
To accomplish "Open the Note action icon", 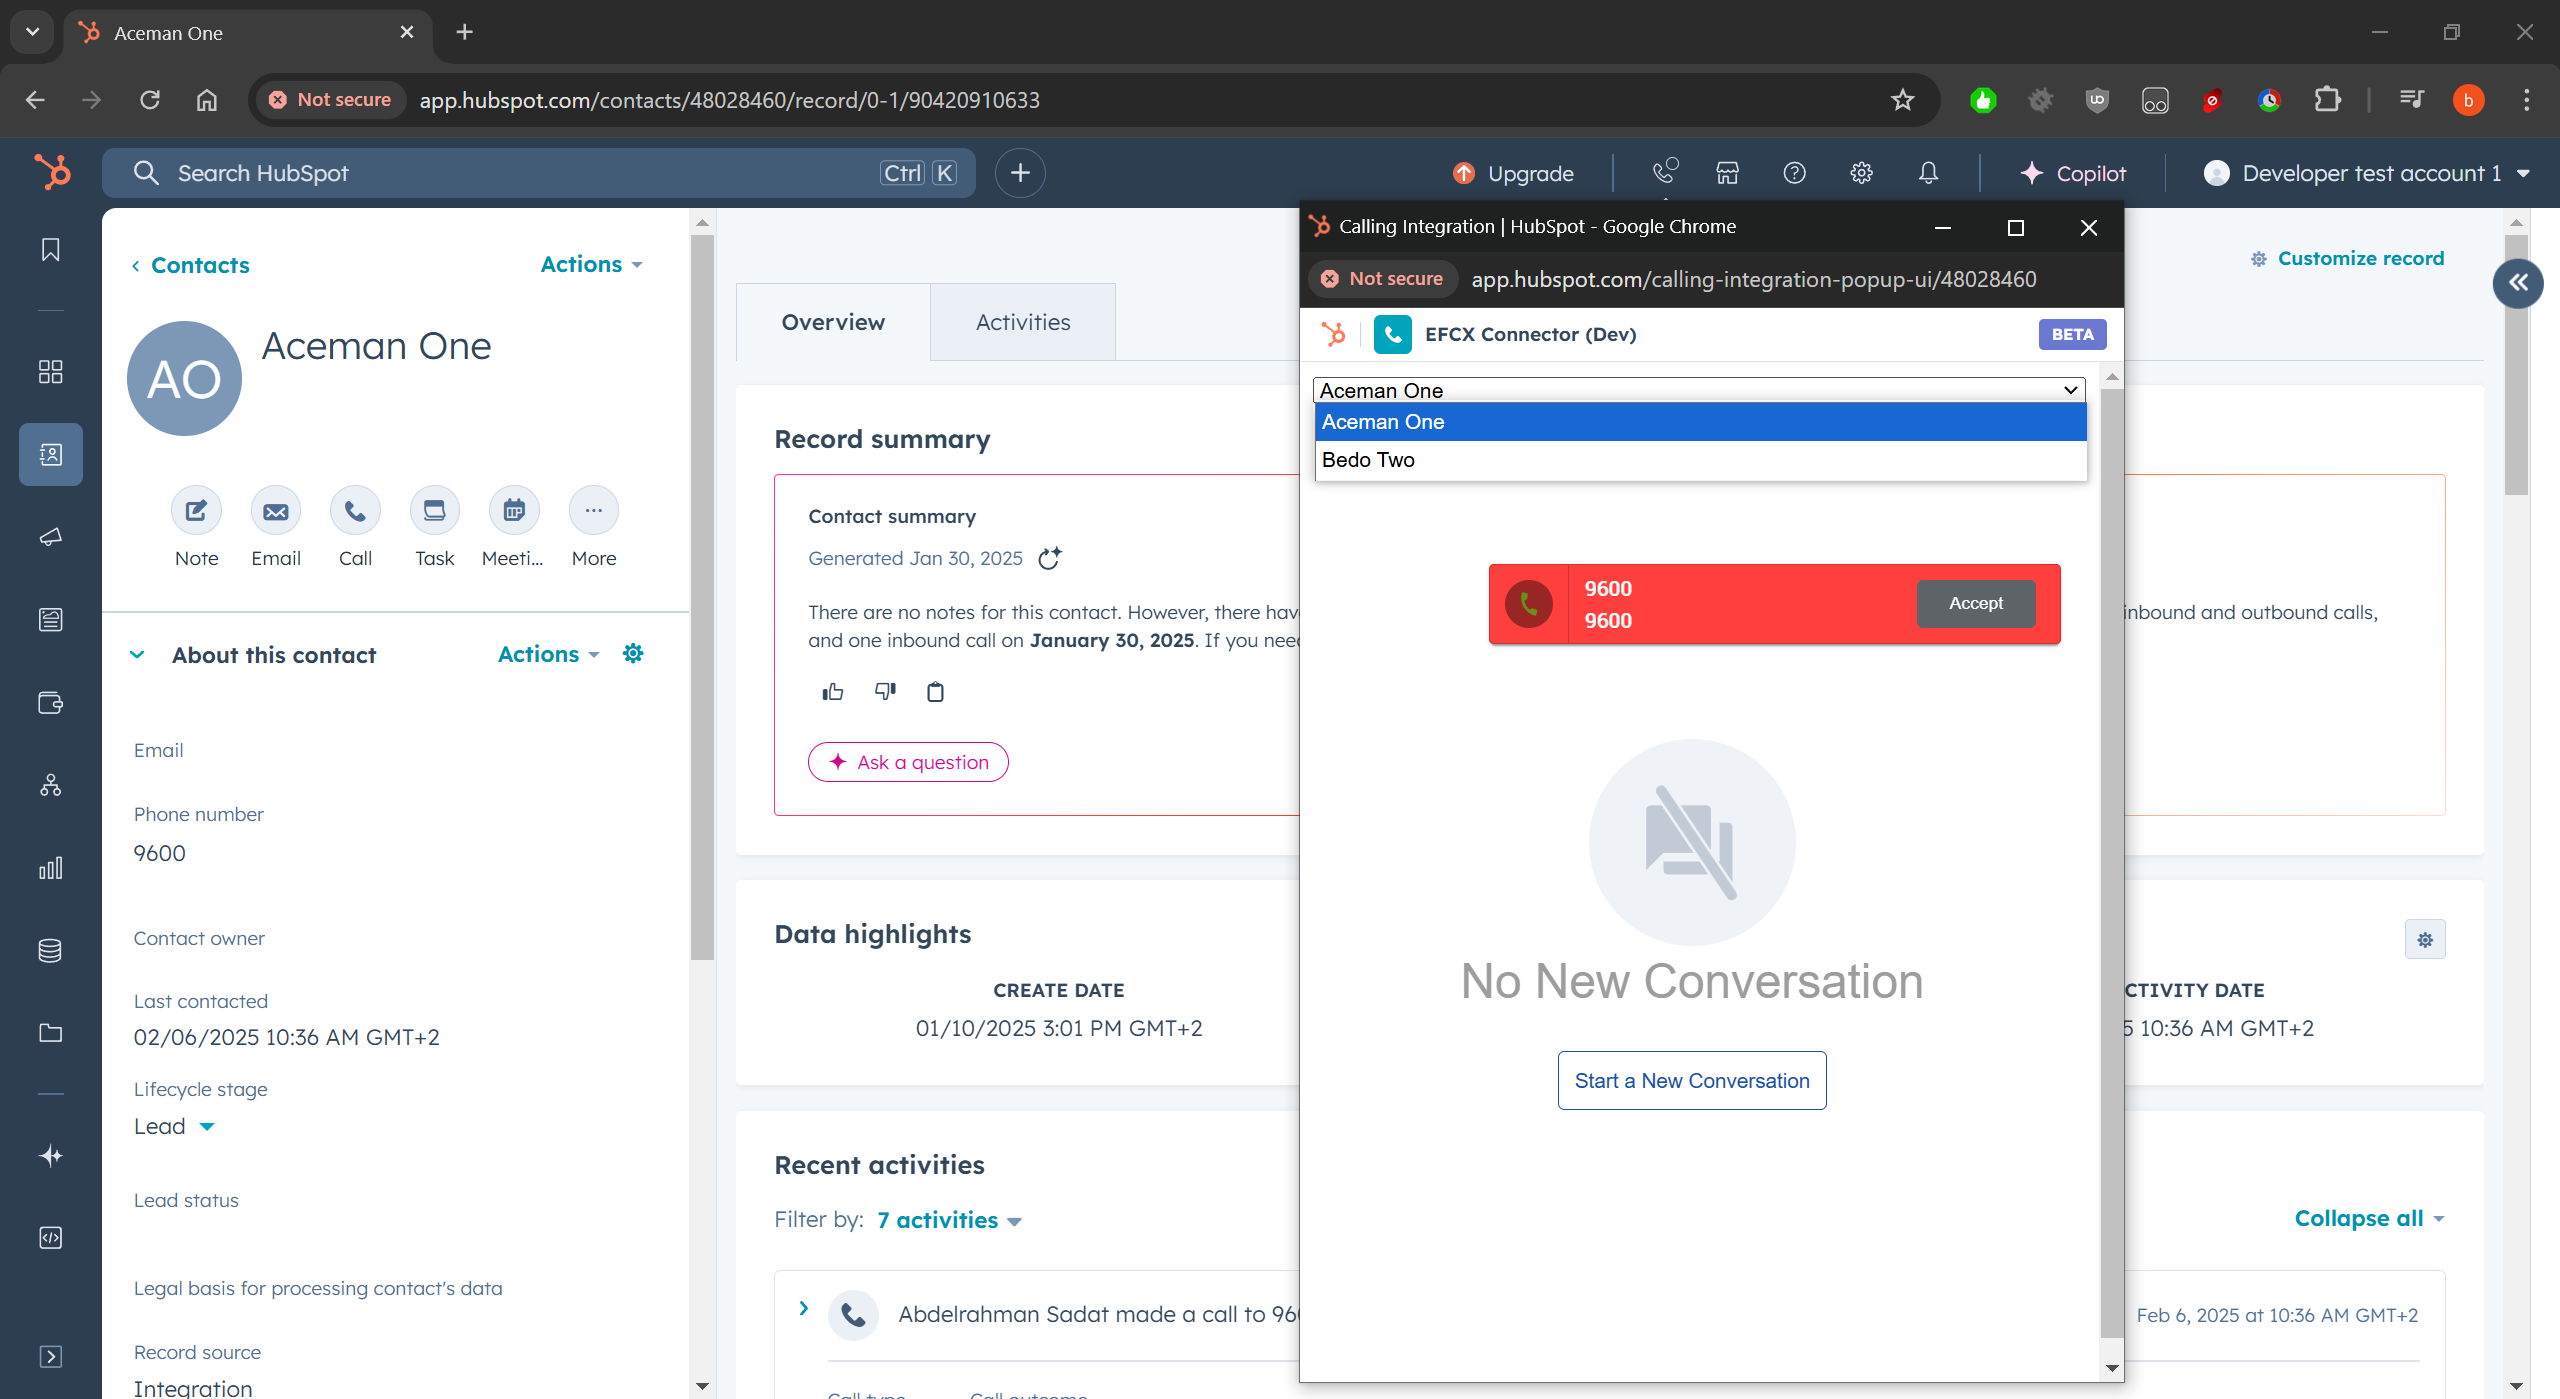I will (x=196, y=511).
